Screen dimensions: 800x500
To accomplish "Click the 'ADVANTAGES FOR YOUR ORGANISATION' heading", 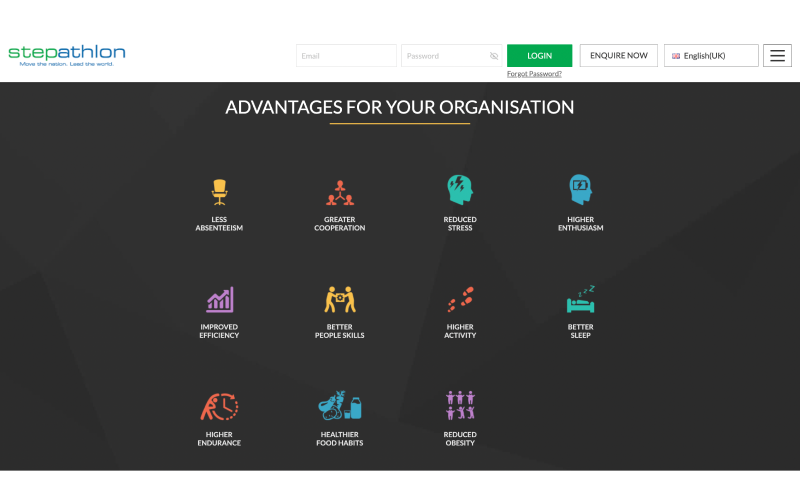I will click(x=400, y=108).
